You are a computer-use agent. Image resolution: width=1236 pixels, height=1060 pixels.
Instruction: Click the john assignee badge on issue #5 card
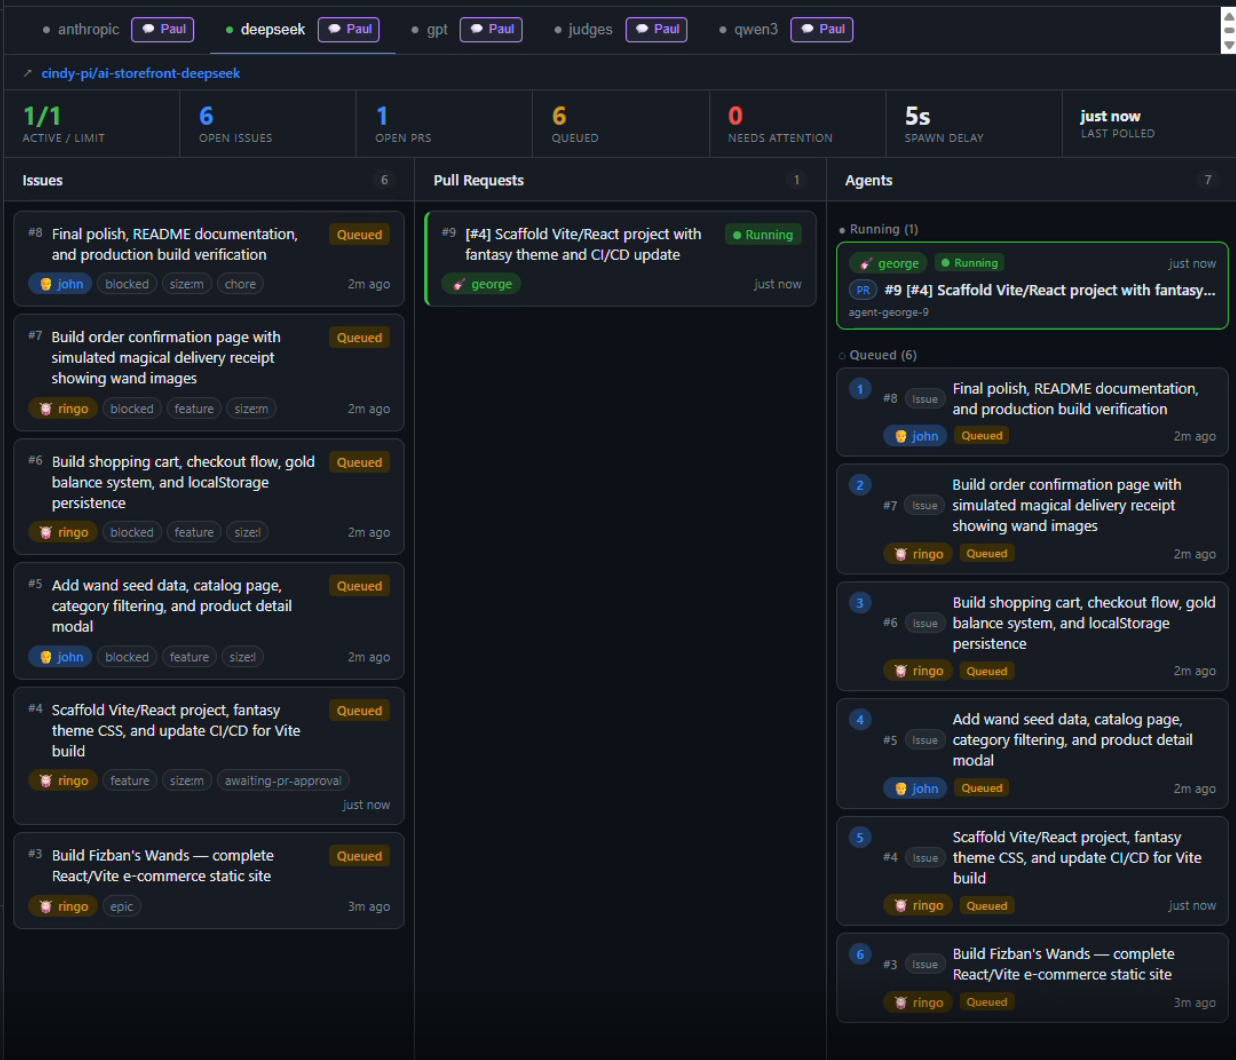[x=60, y=657]
